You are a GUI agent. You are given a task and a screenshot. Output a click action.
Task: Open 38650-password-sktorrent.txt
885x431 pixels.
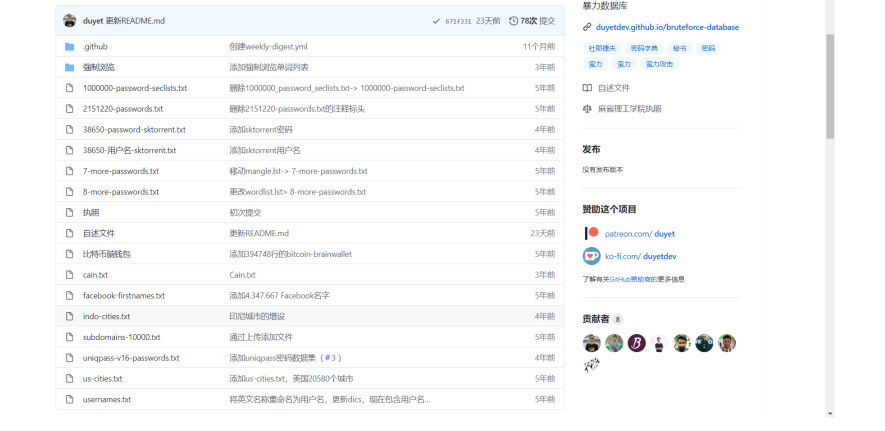click(x=134, y=130)
